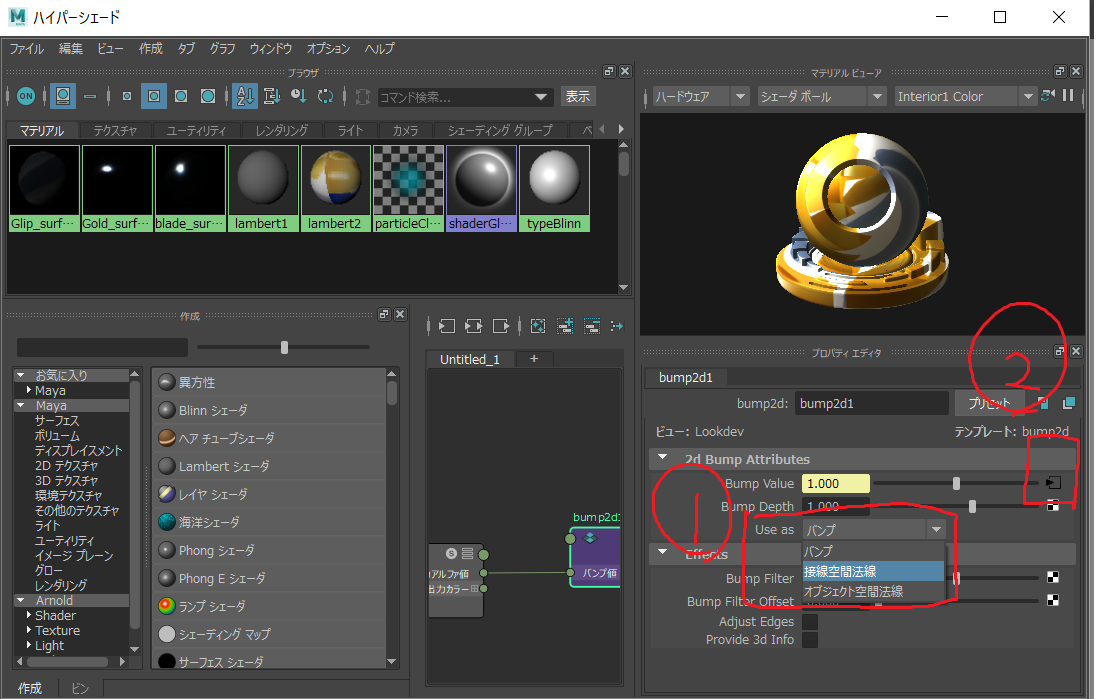Screen dimensions: 1096x699
Task: Float the Browser panel
Action: (x=609, y=71)
